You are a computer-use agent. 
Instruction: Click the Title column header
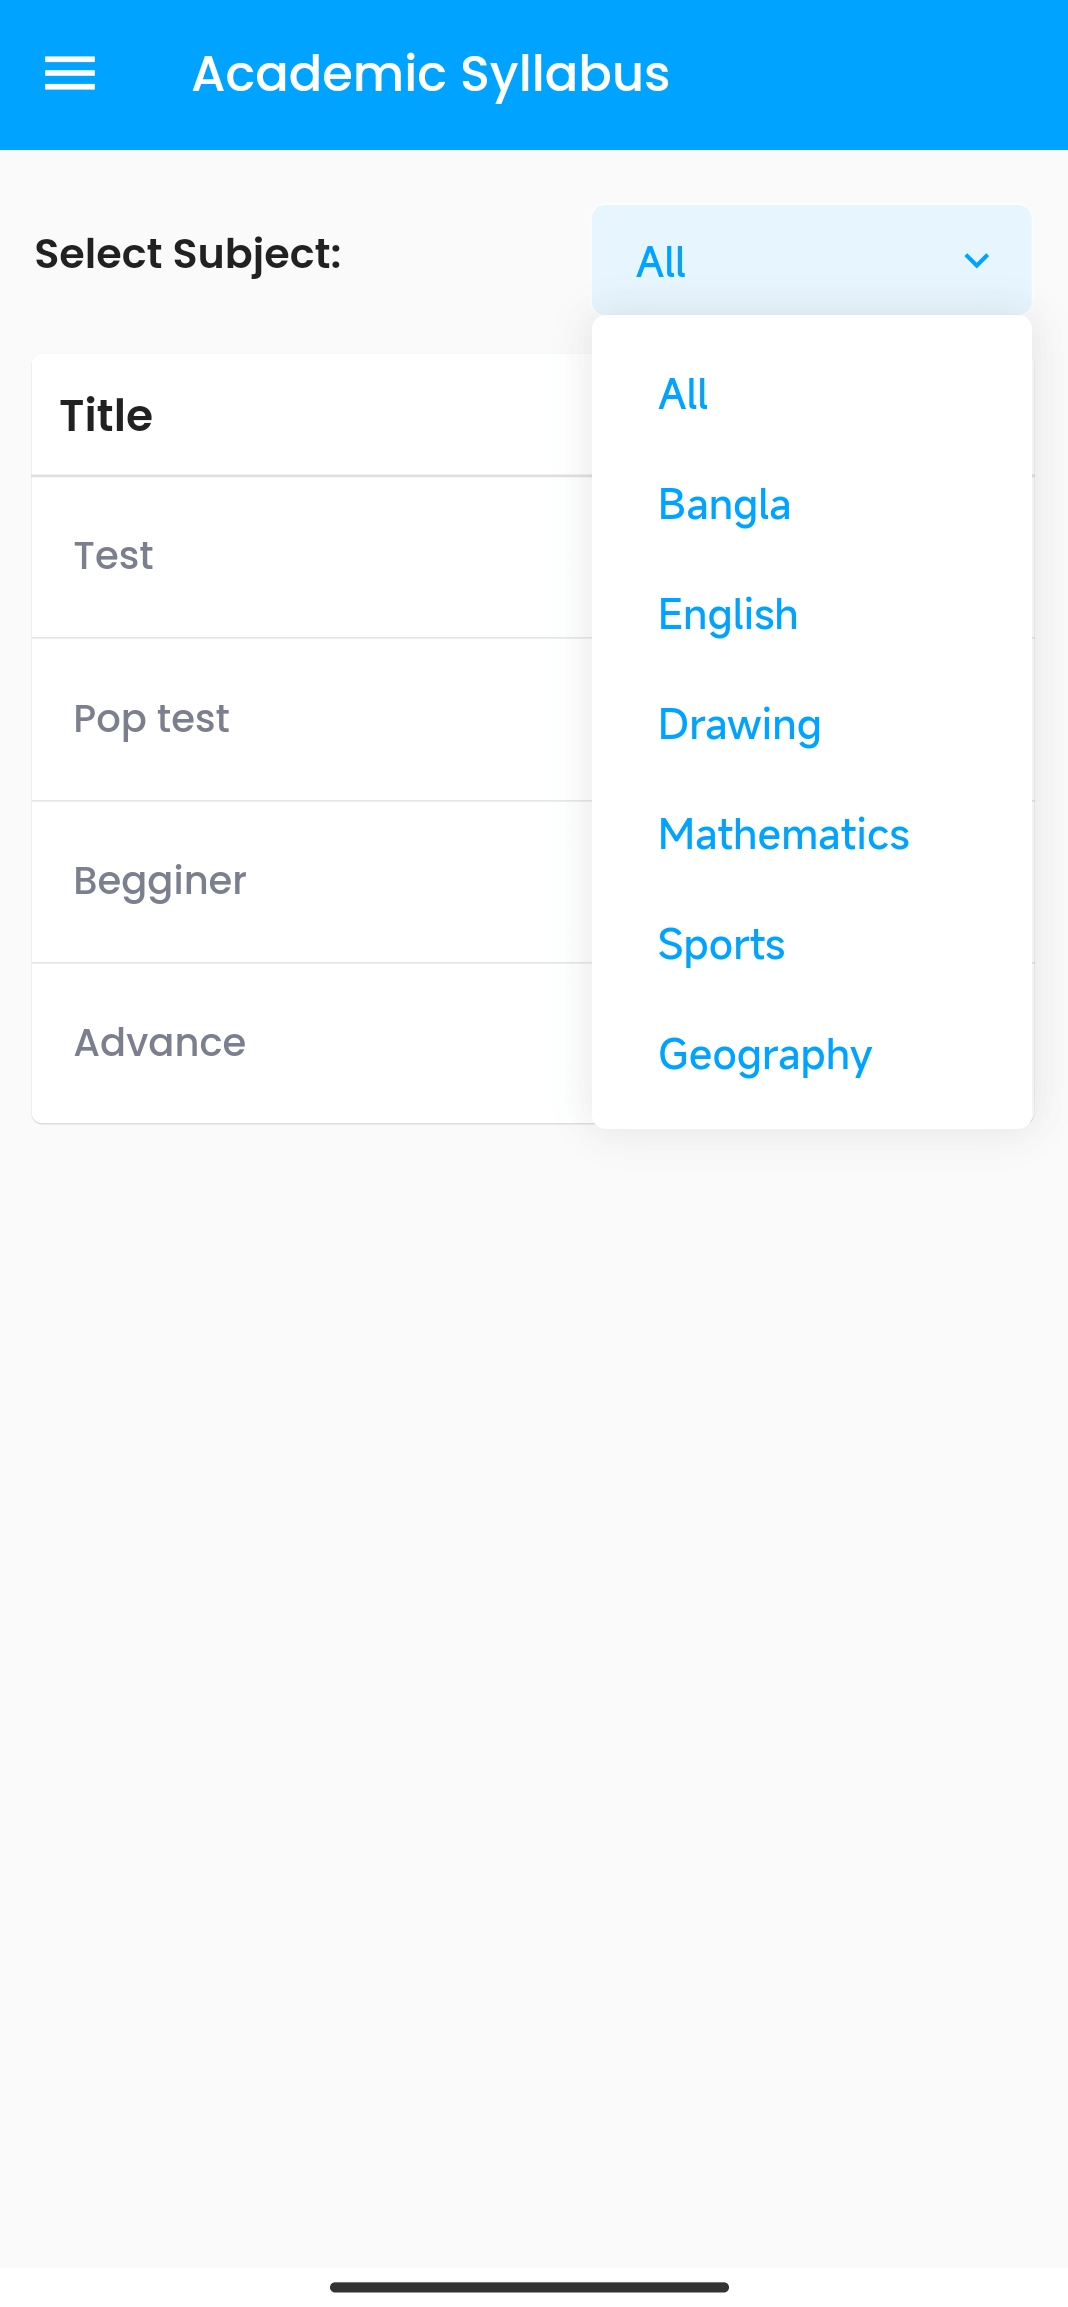click(107, 415)
